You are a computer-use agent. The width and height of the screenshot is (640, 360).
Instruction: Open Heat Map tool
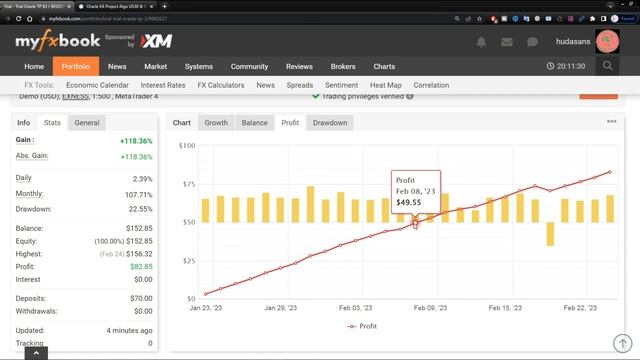pyautogui.click(x=386, y=85)
